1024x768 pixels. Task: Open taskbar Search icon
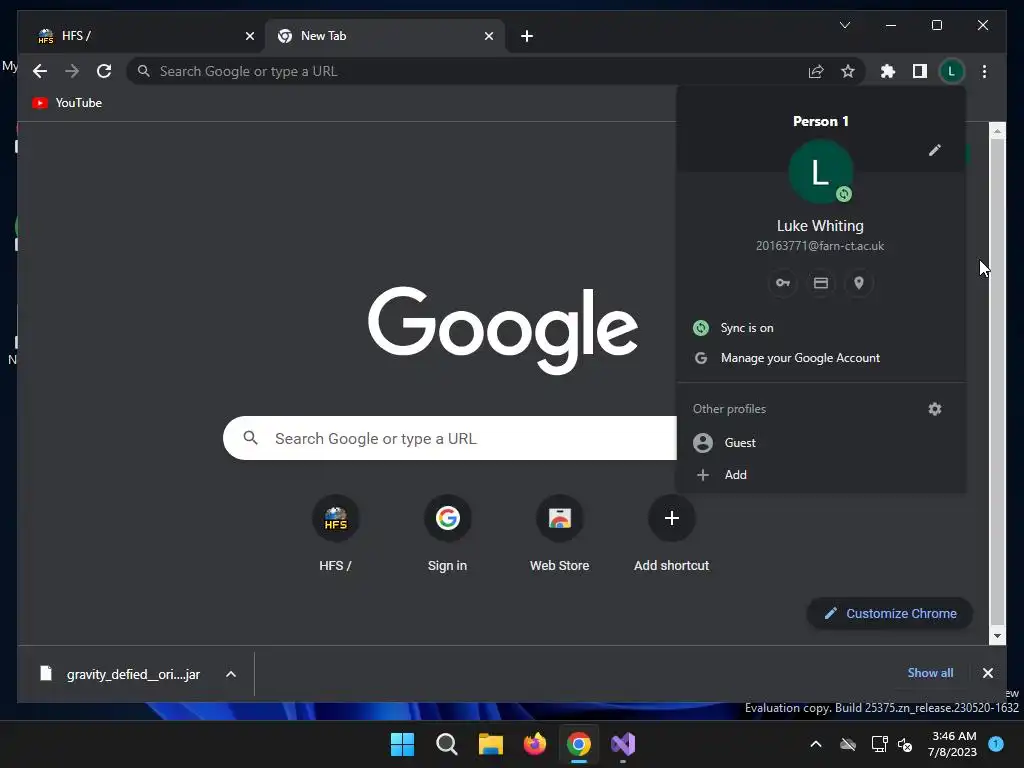tap(447, 744)
